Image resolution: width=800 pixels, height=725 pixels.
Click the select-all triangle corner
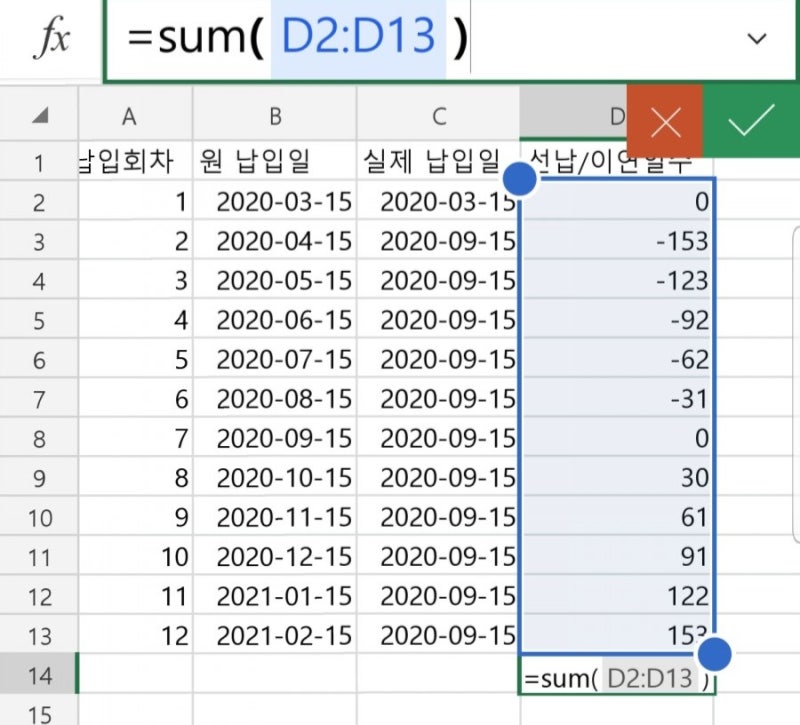click(39, 115)
